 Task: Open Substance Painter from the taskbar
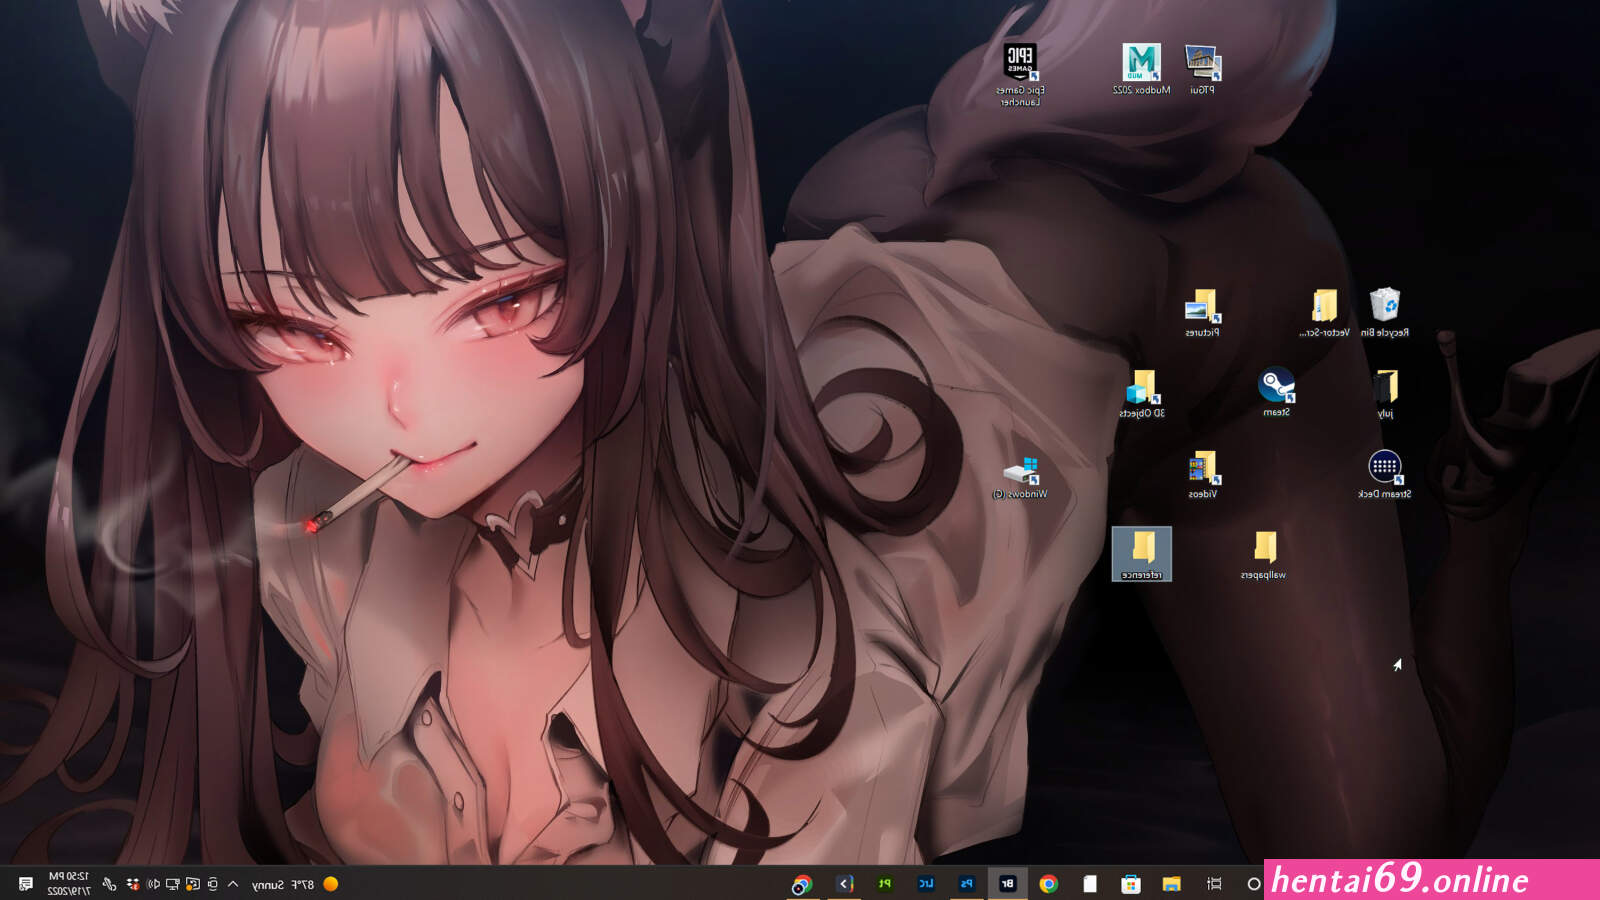point(884,883)
